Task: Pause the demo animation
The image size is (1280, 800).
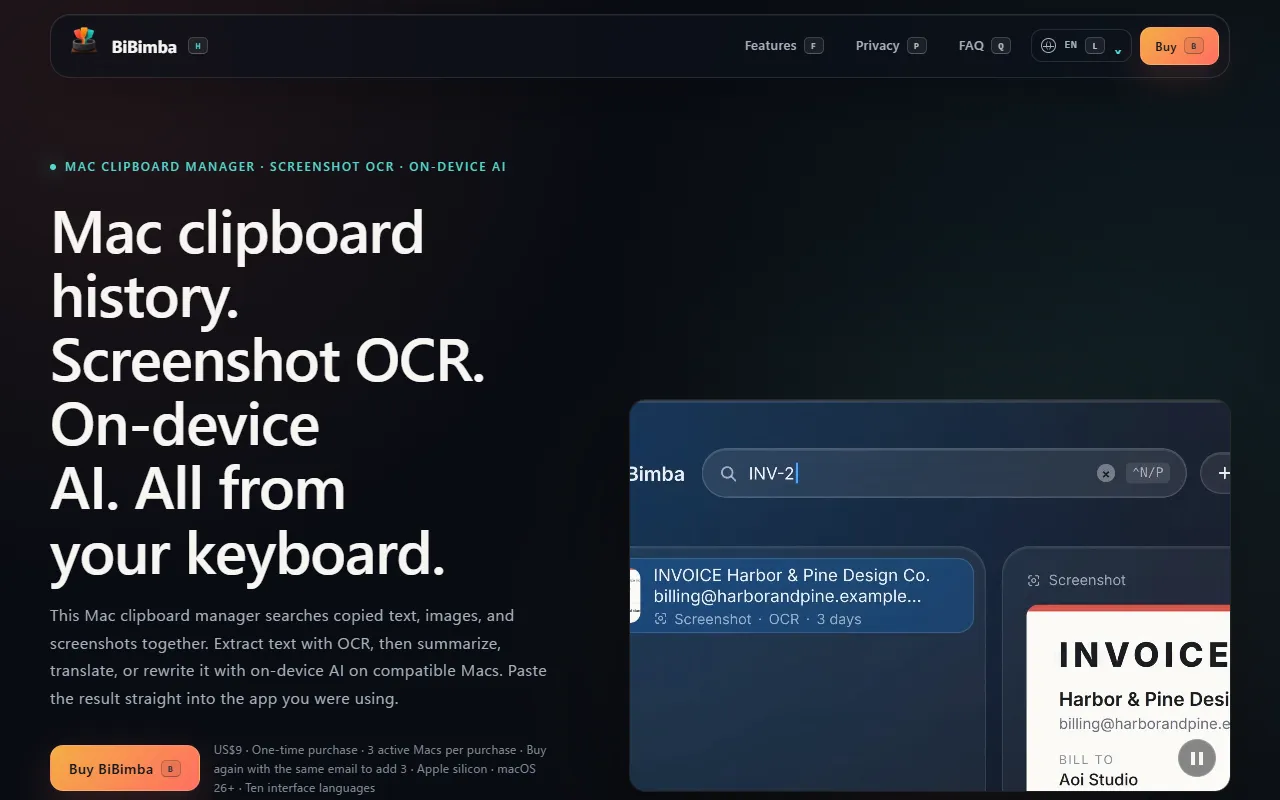Action: (1197, 758)
